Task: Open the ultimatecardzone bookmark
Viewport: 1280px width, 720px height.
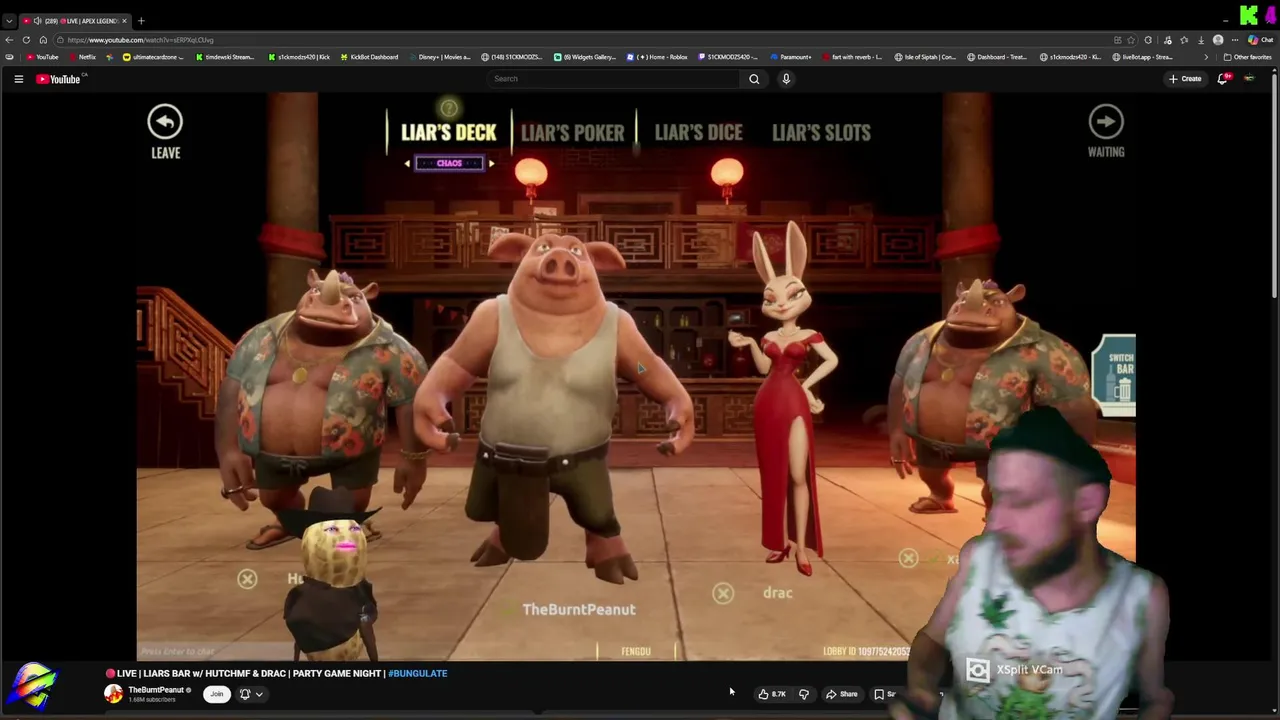Action: (x=153, y=57)
